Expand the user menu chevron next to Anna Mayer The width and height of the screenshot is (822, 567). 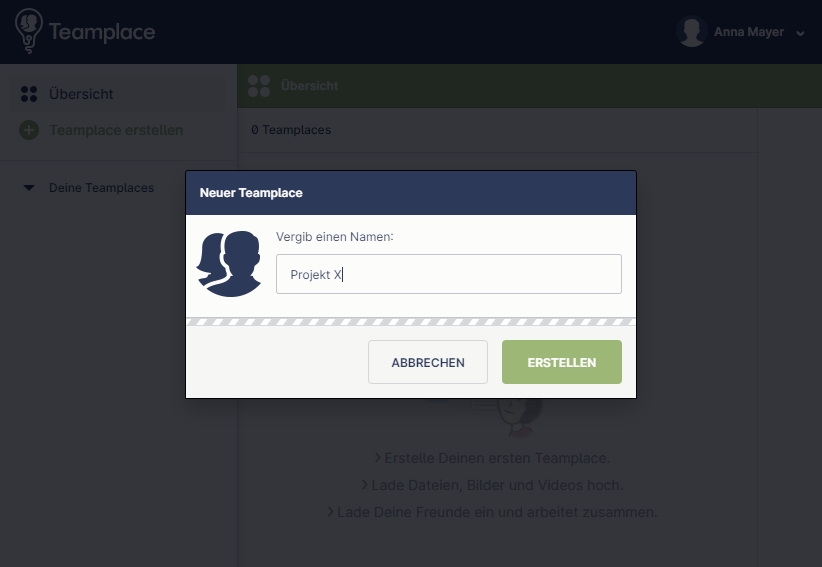click(x=800, y=33)
